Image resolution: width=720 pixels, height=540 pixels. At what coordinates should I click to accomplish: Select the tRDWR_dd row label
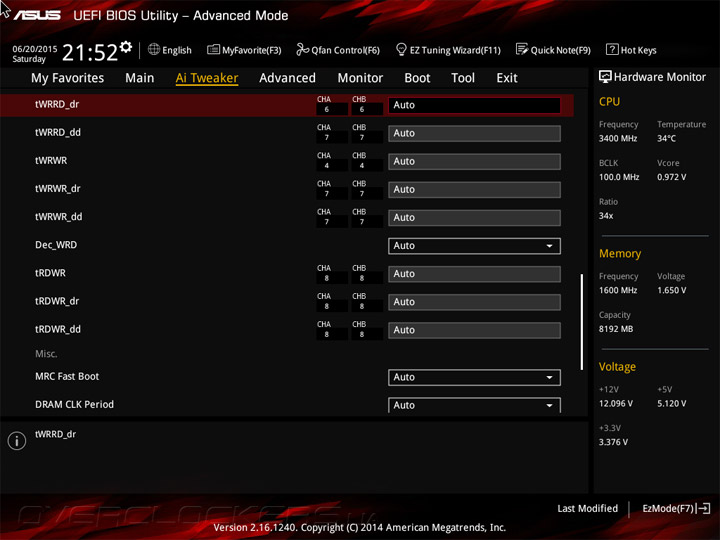pyautogui.click(x=58, y=329)
